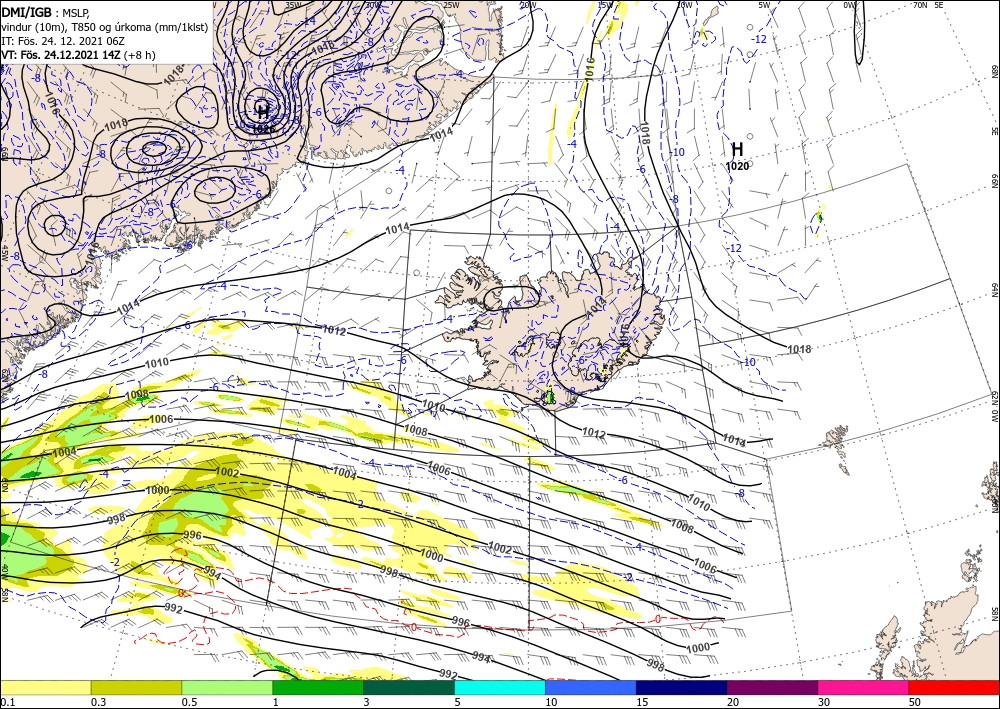
Task: Click the 'IT: Fös. 24. 12. 2021 06Z' line
Action: [62, 41]
